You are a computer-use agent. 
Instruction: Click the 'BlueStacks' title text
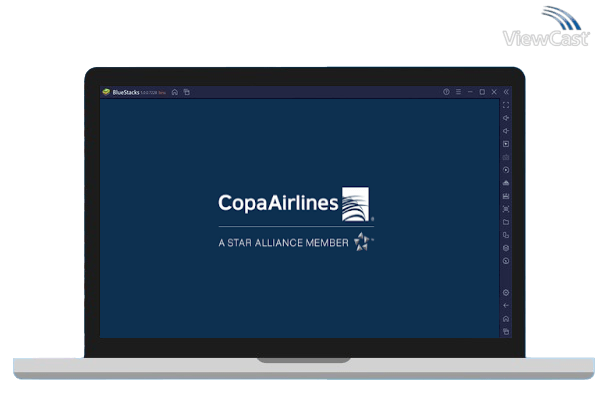click(x=126, y=92)
